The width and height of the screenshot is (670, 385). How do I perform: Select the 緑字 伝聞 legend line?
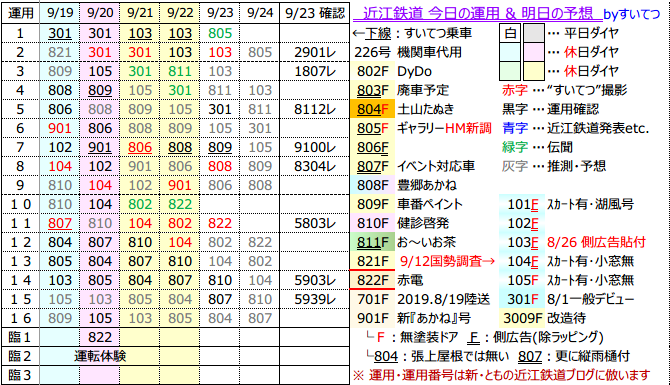537,147
